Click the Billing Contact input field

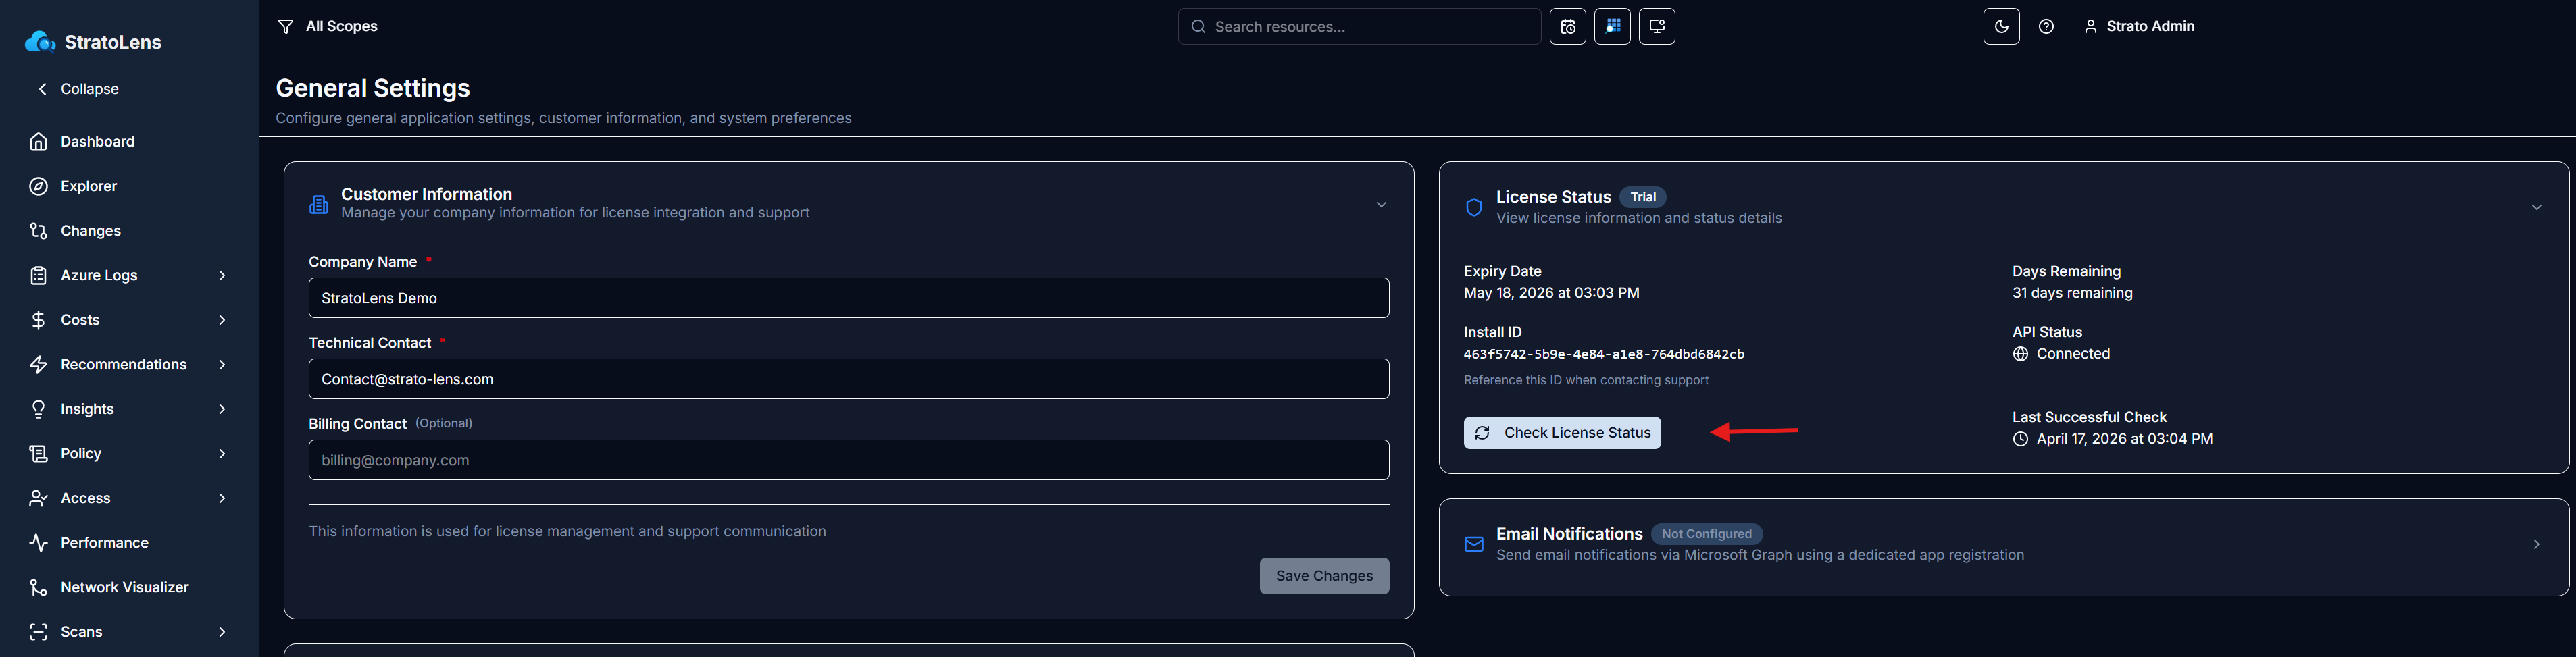point(848,460)
